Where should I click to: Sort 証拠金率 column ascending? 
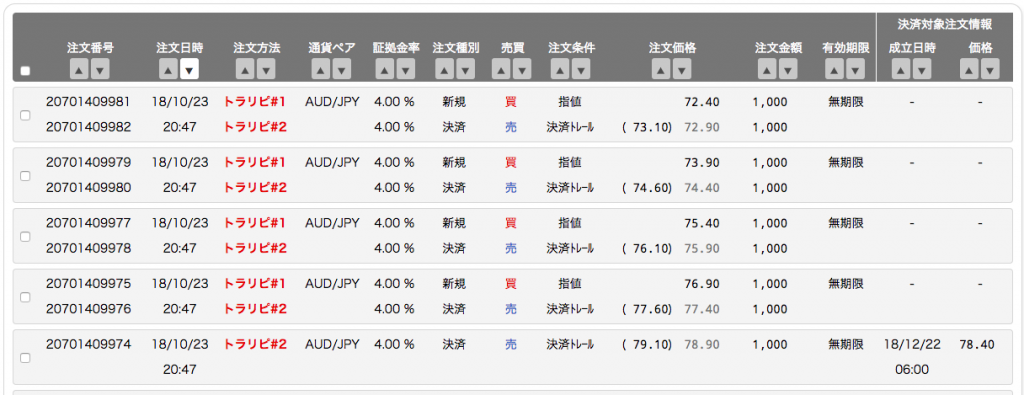click(x=385, y=69)
